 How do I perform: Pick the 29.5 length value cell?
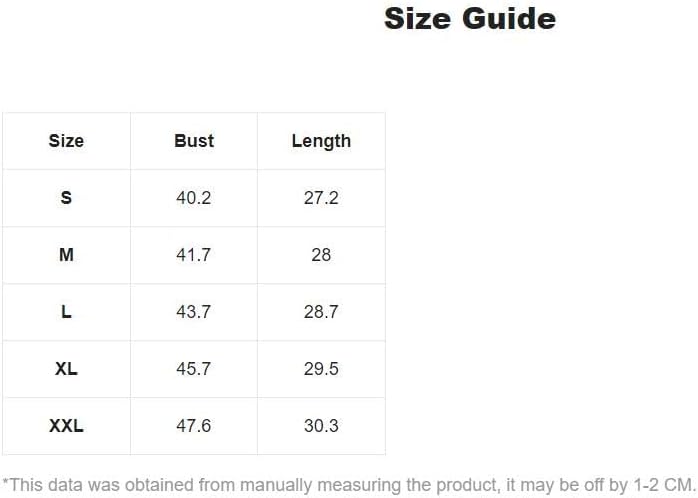coord(321,369)
